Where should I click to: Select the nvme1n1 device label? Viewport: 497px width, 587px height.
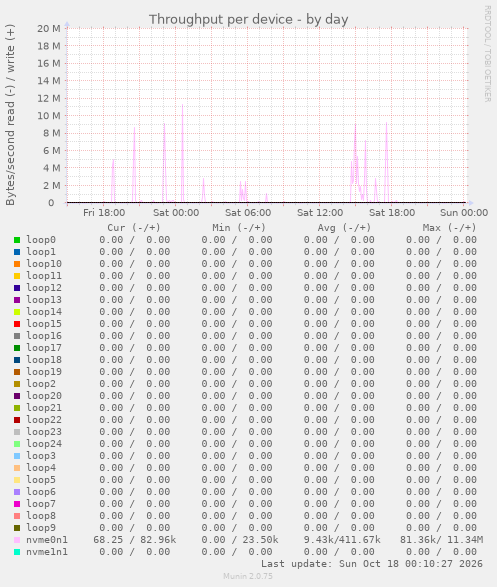47,552
